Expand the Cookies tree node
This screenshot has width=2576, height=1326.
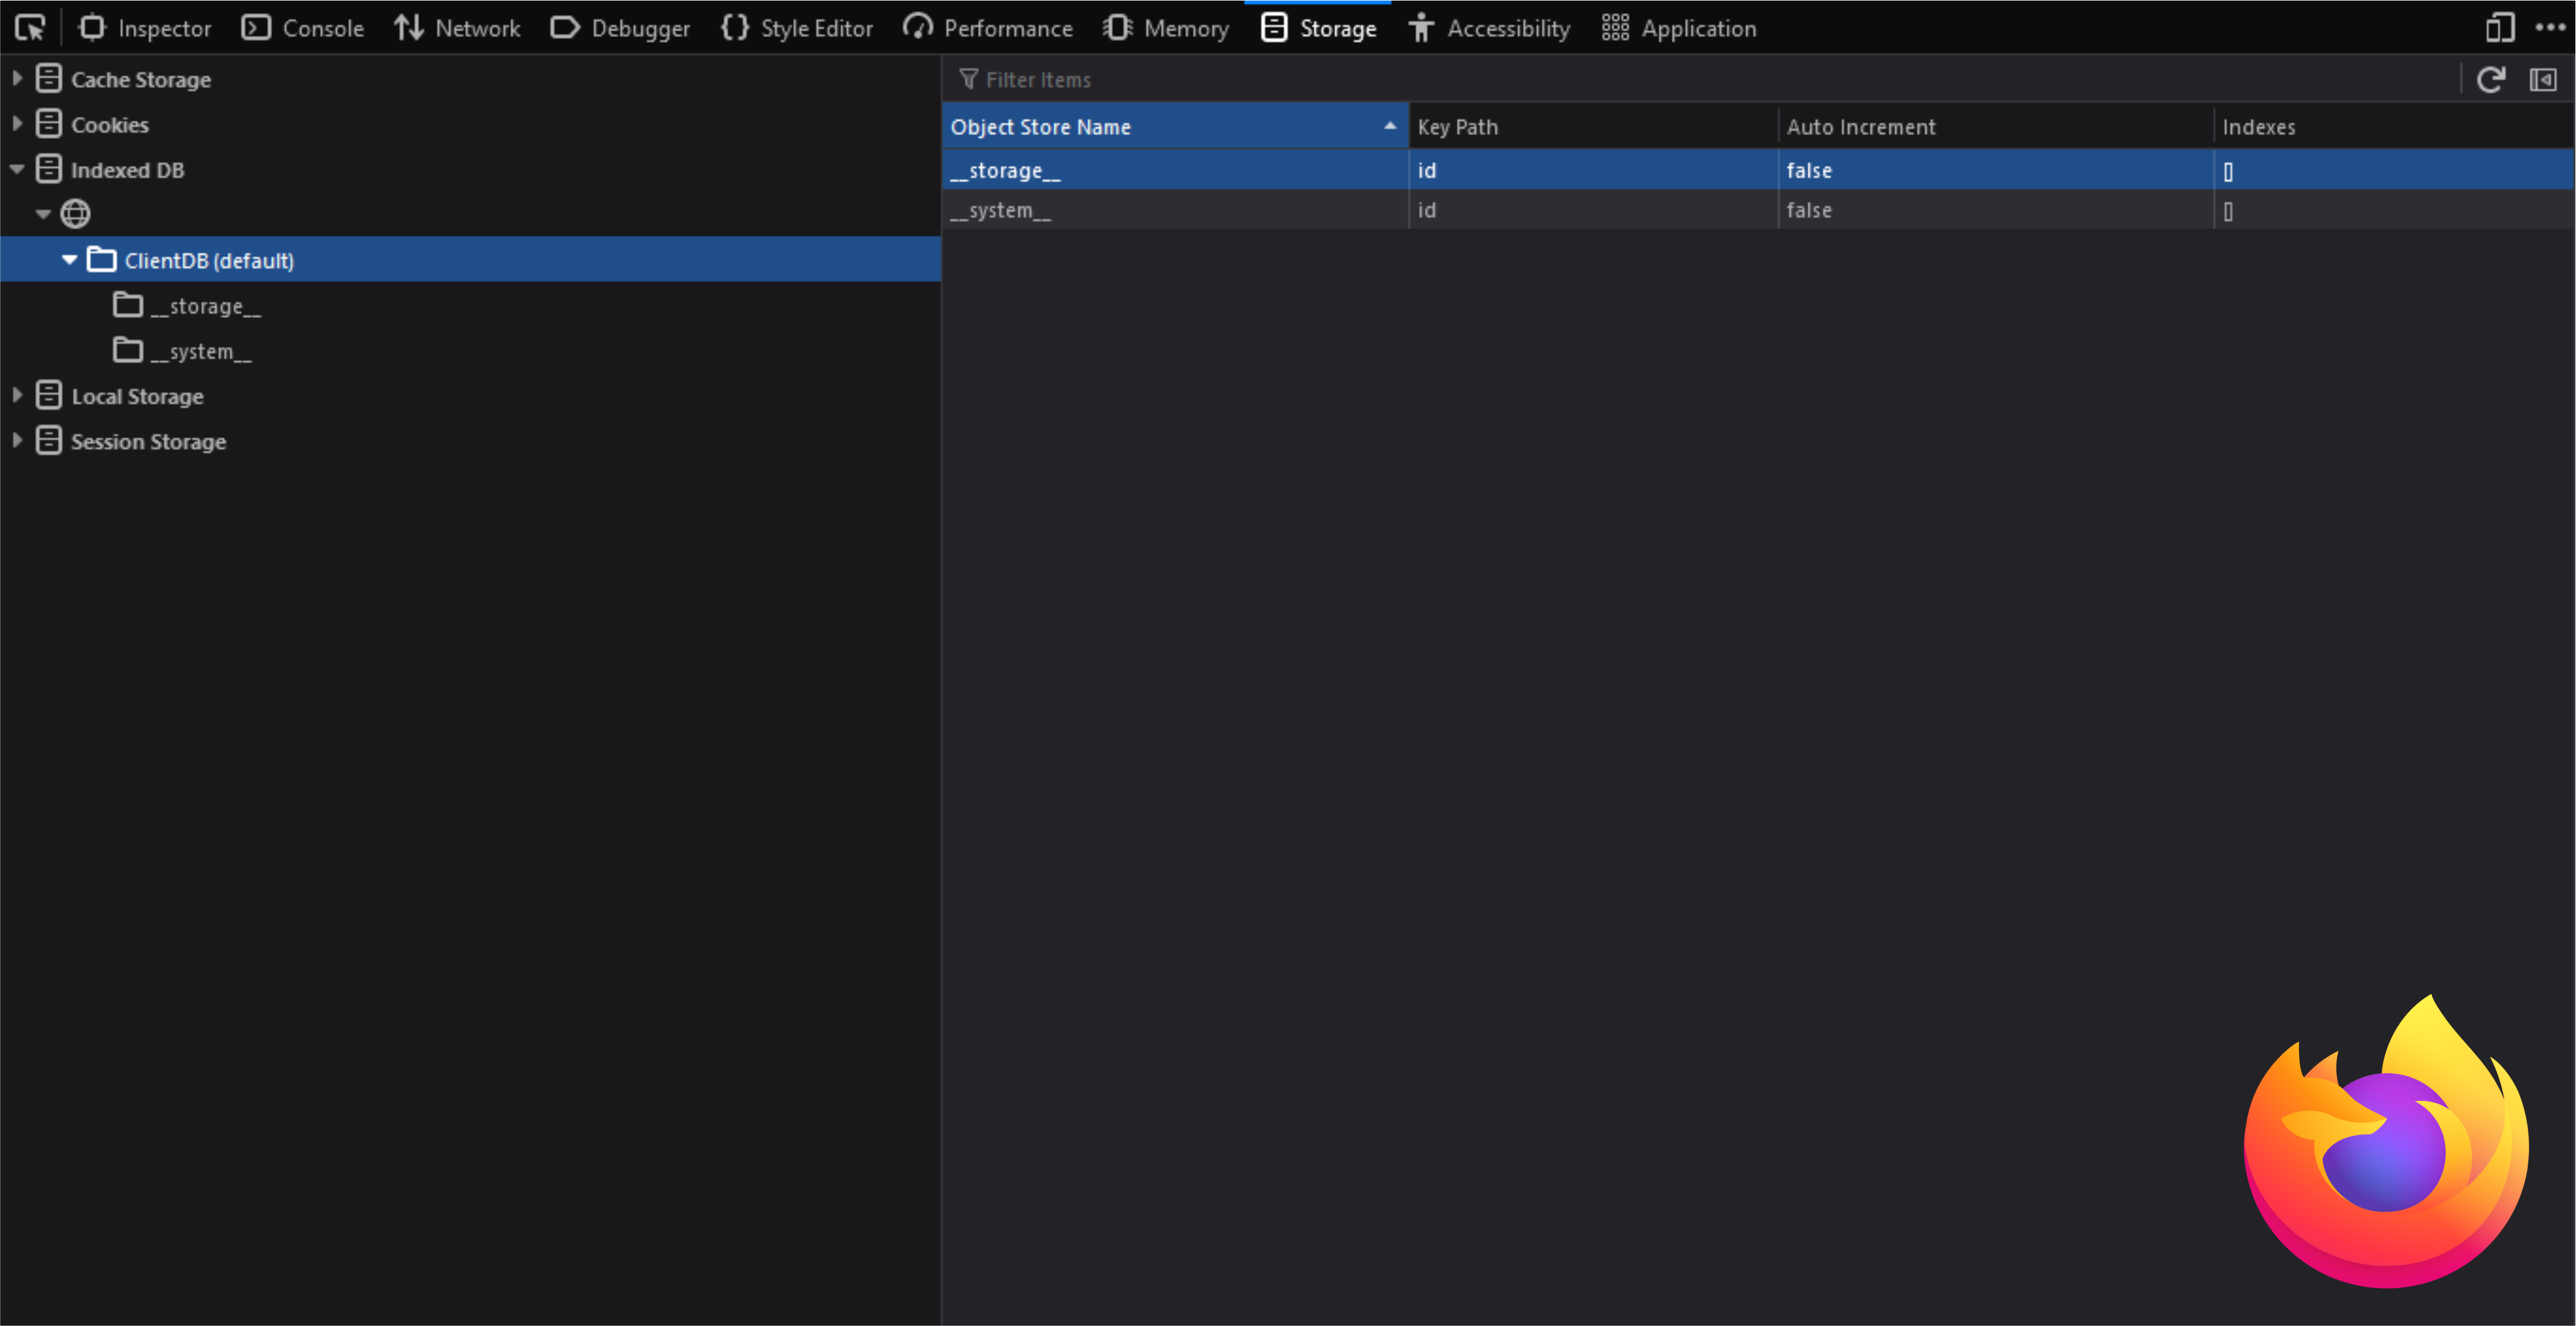(x=17, y=124)
